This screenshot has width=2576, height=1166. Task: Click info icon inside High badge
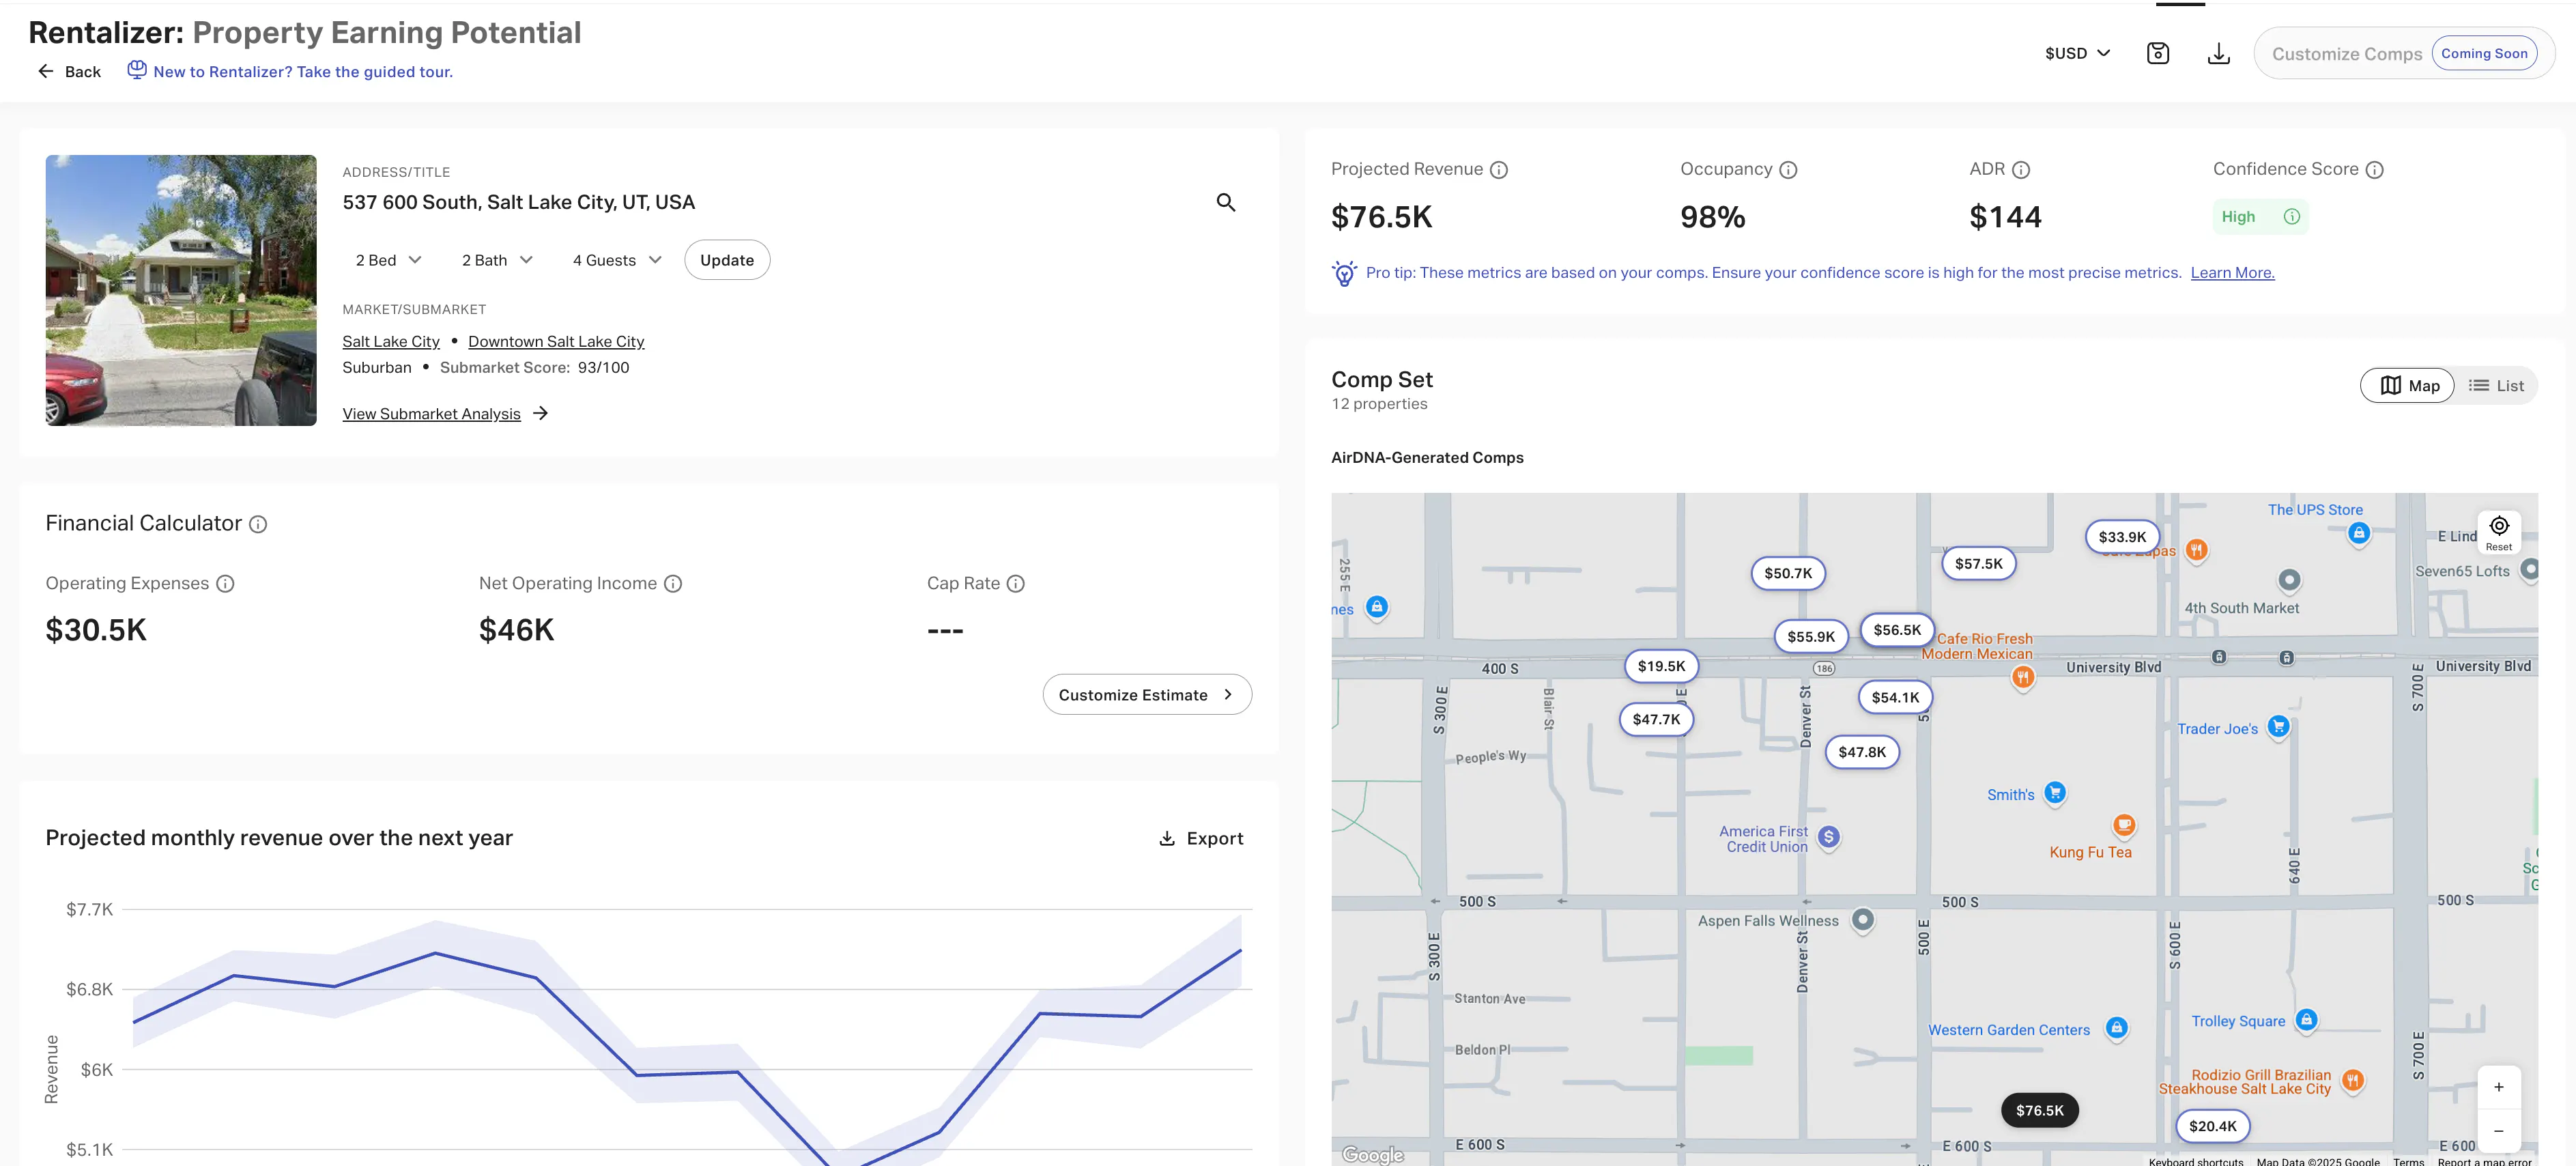coord(2291,217)
